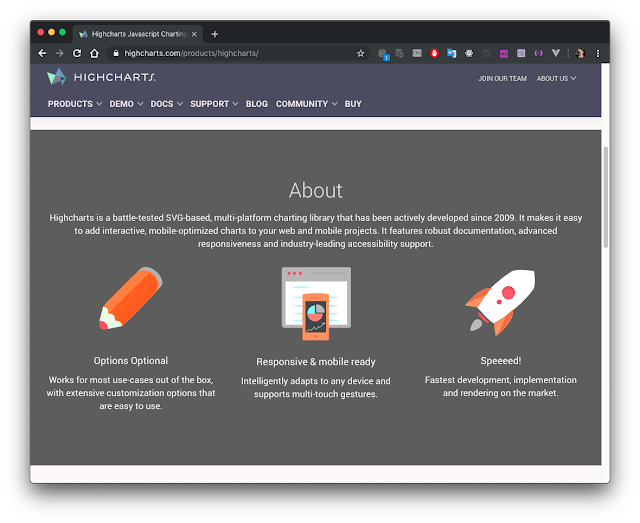Viewport: 640px width, 523px height.
Task: Open the Chrome three-dot menu
Action: (x=598, y=53)
